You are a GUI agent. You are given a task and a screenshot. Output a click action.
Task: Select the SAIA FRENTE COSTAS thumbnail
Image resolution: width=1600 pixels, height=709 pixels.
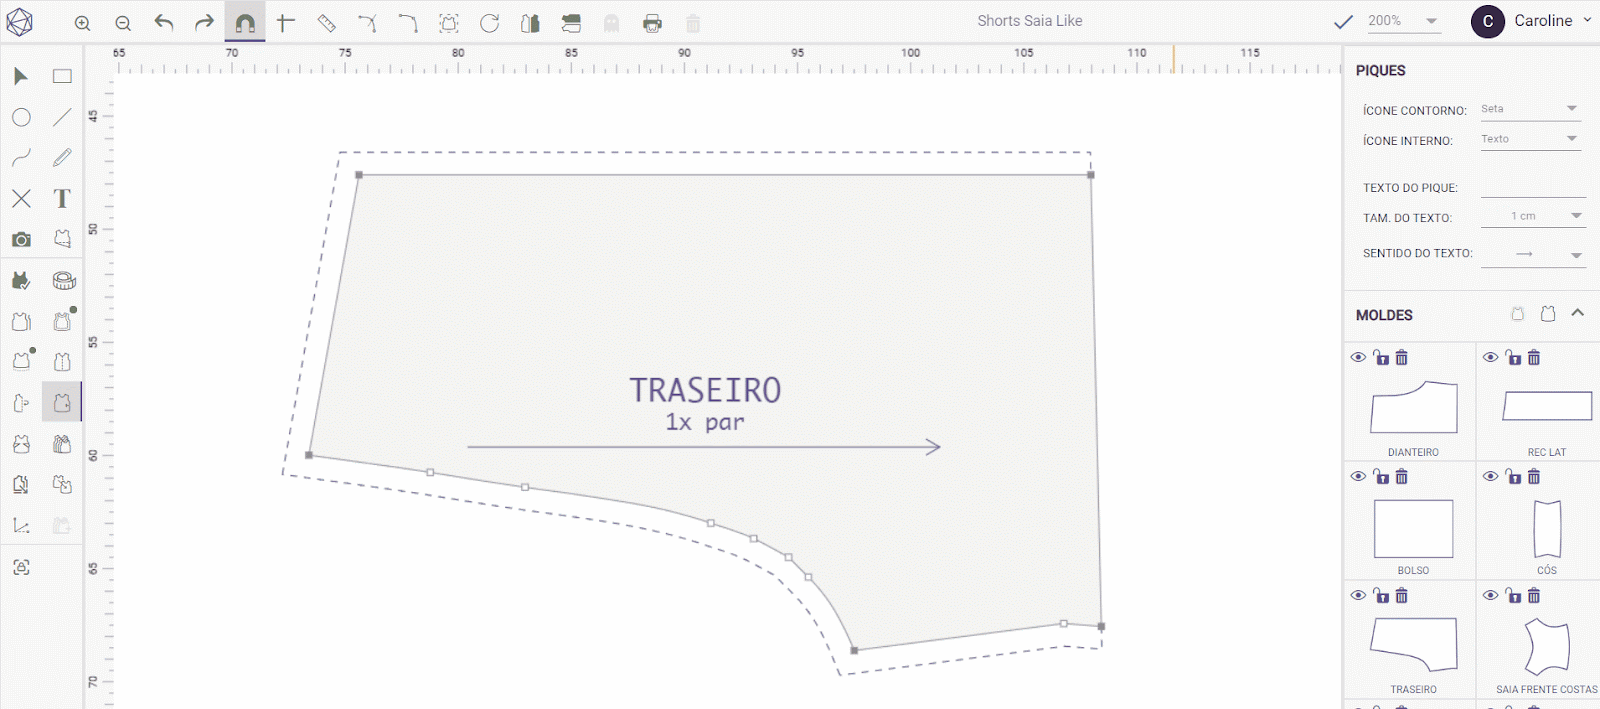tap(1547, 647)
